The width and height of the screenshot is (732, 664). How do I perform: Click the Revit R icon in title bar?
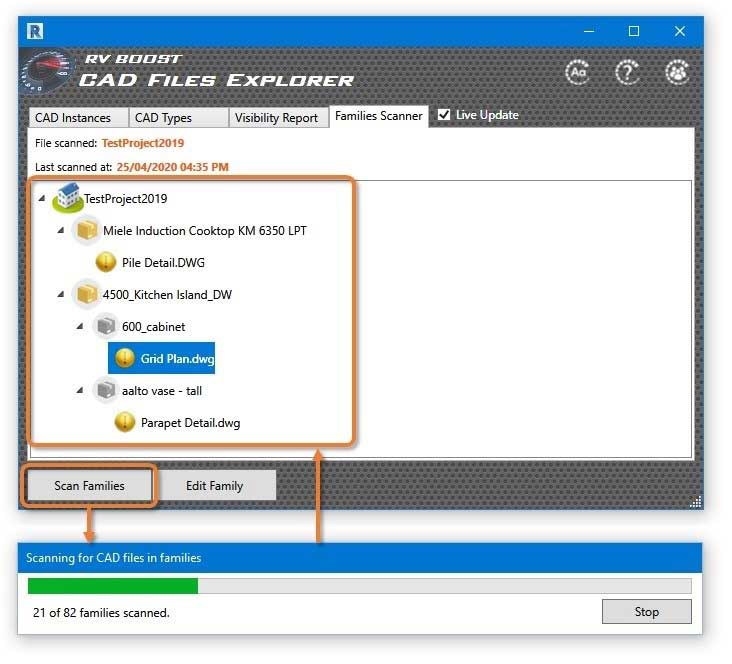35,31
